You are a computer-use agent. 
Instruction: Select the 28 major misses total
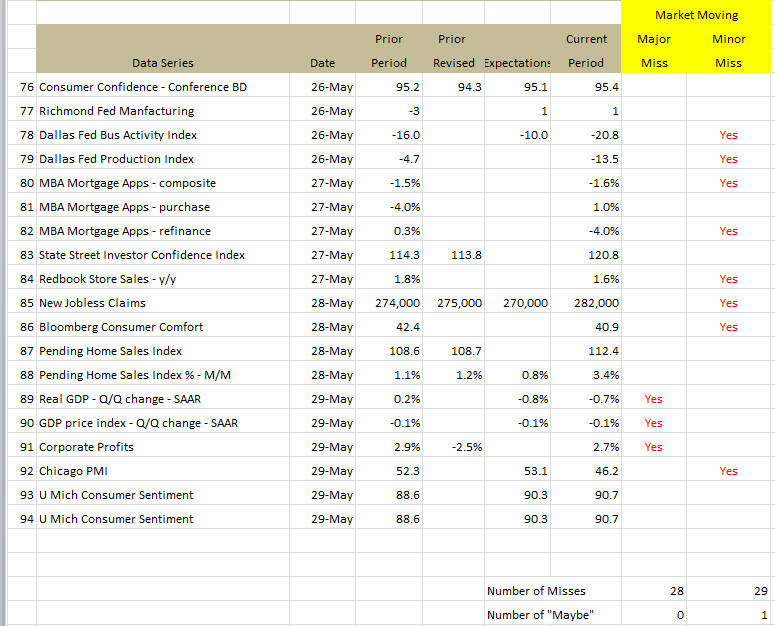click(677, 591)
